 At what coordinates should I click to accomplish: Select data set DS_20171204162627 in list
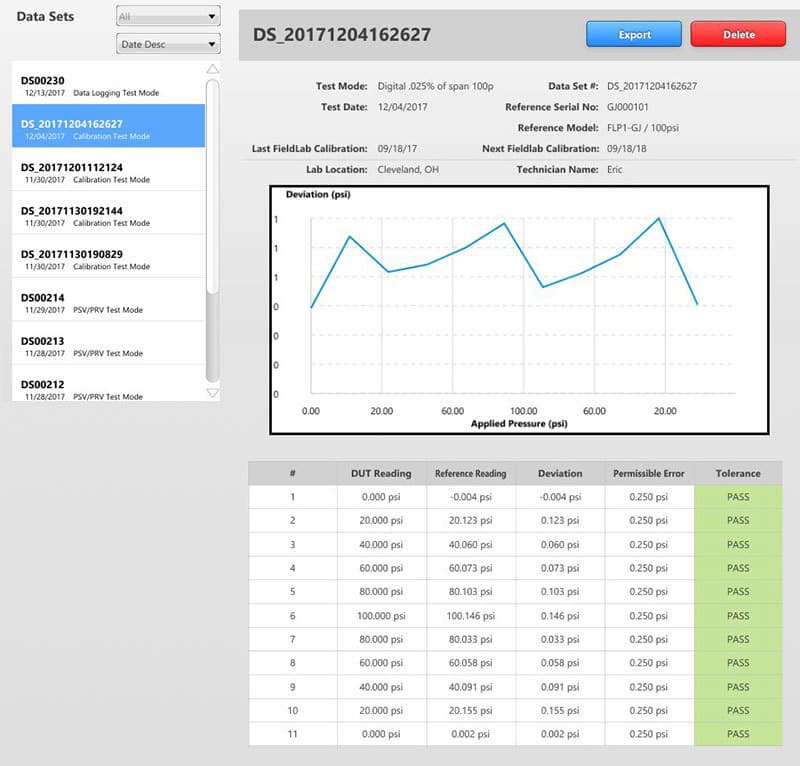pyautogui.click(x=108, y=129)
